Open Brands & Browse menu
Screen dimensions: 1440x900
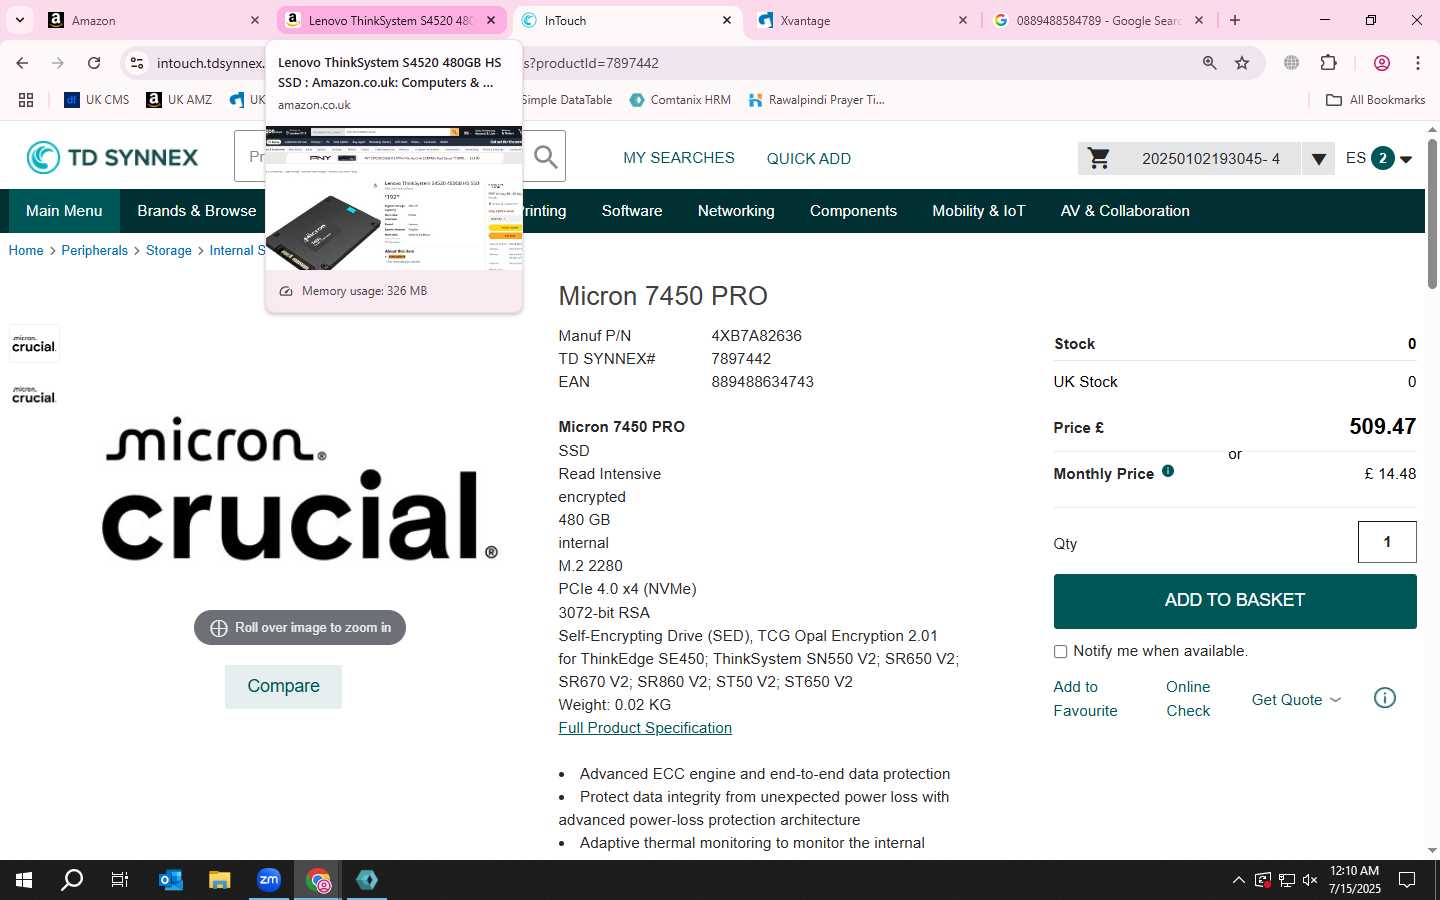coord(197,211)
